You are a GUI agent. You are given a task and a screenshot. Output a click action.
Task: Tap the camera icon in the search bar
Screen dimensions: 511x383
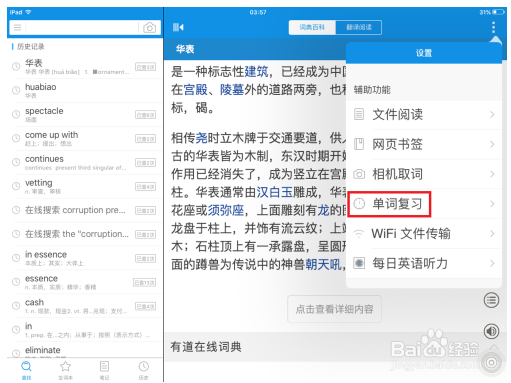pyautogui.click(x=149, y=27)
